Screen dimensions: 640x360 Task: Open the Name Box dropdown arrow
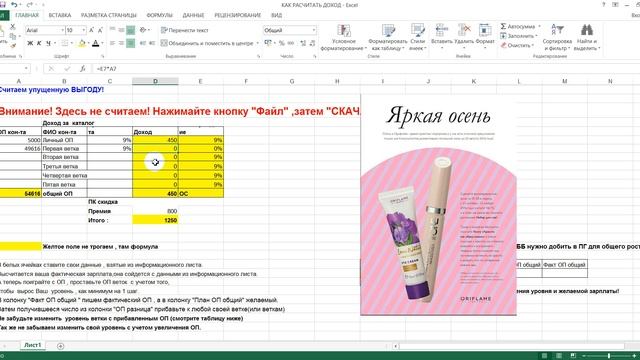pos(27,69)
